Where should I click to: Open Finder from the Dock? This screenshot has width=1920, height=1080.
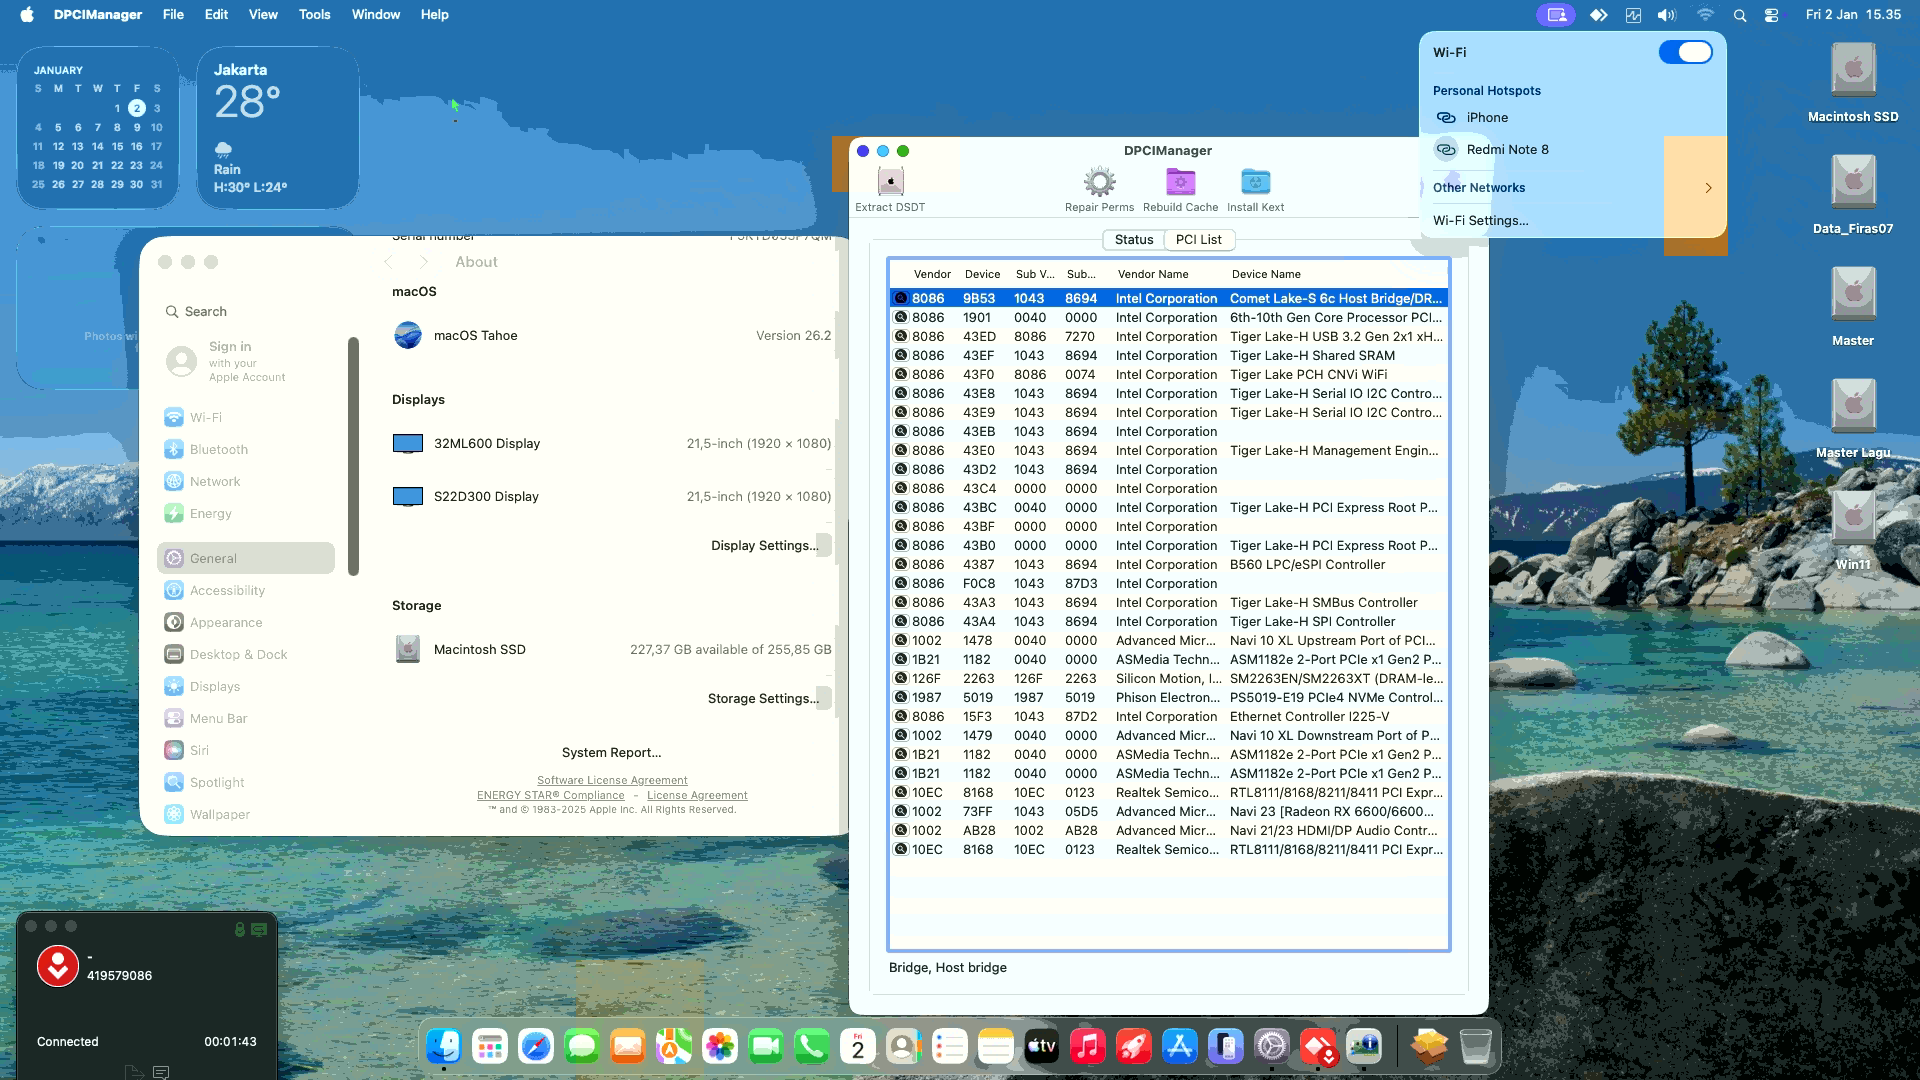click(x=444, y=1047)
